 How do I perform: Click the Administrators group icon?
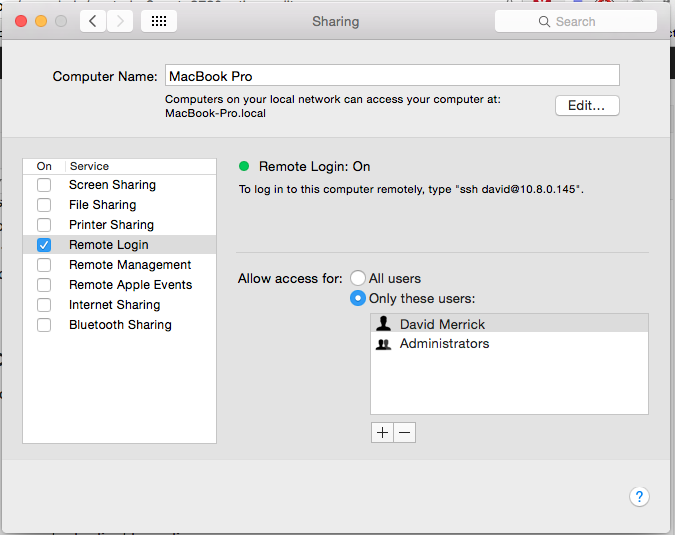point(383,344)
